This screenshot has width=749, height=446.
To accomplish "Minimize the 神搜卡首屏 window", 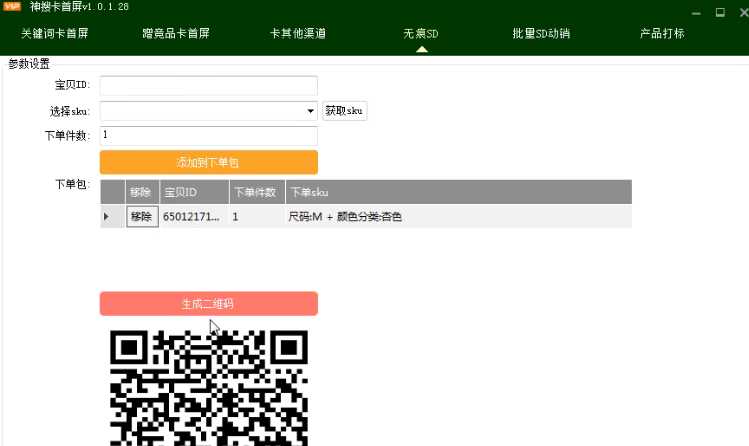I will pos(696,13).
